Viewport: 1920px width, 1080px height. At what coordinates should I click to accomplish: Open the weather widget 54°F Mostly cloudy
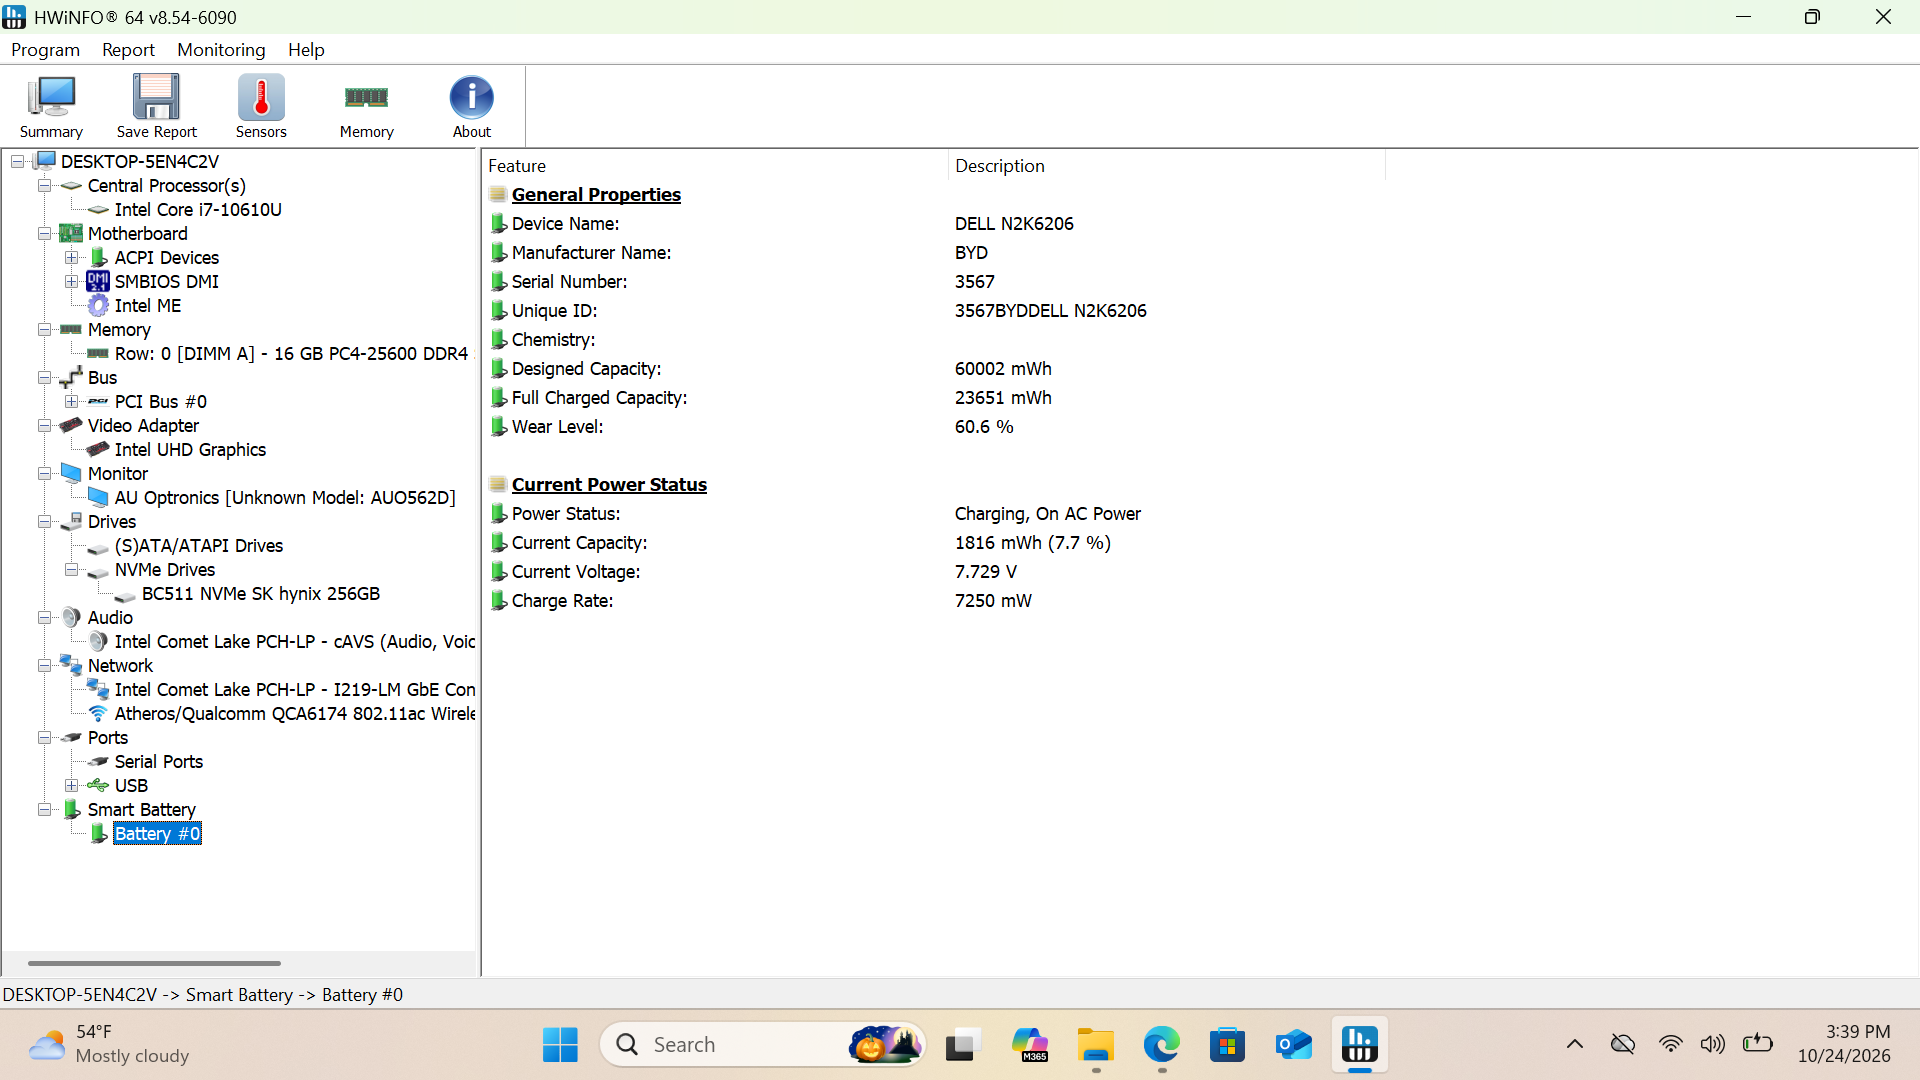pos(108,1045)
